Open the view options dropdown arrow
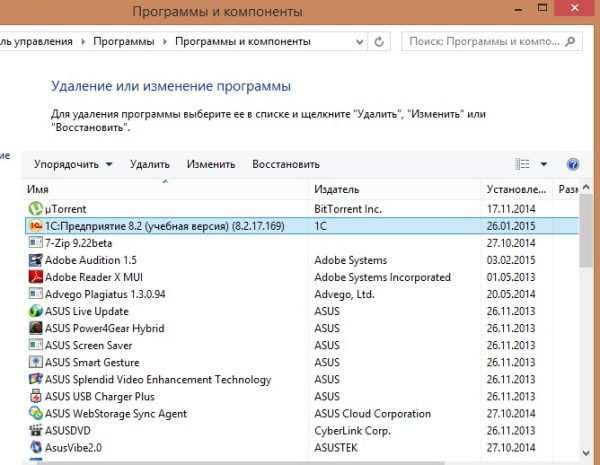The height and width of the screenshot is (465, 600). 544,164
